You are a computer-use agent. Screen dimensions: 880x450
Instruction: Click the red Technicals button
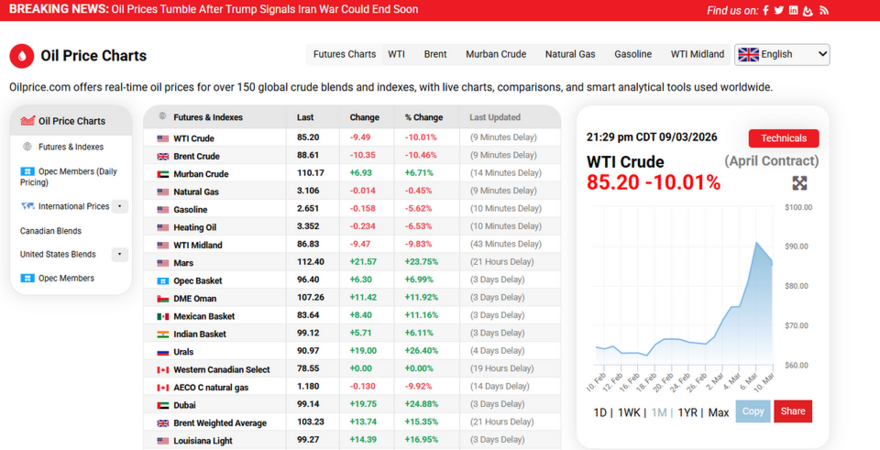tap(783, 138)
